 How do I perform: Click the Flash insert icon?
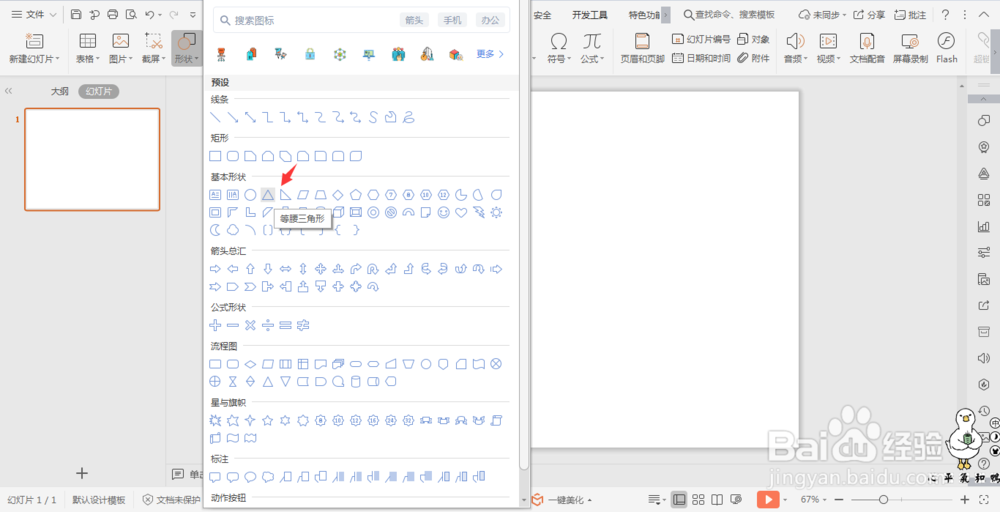tap(946, 48)
